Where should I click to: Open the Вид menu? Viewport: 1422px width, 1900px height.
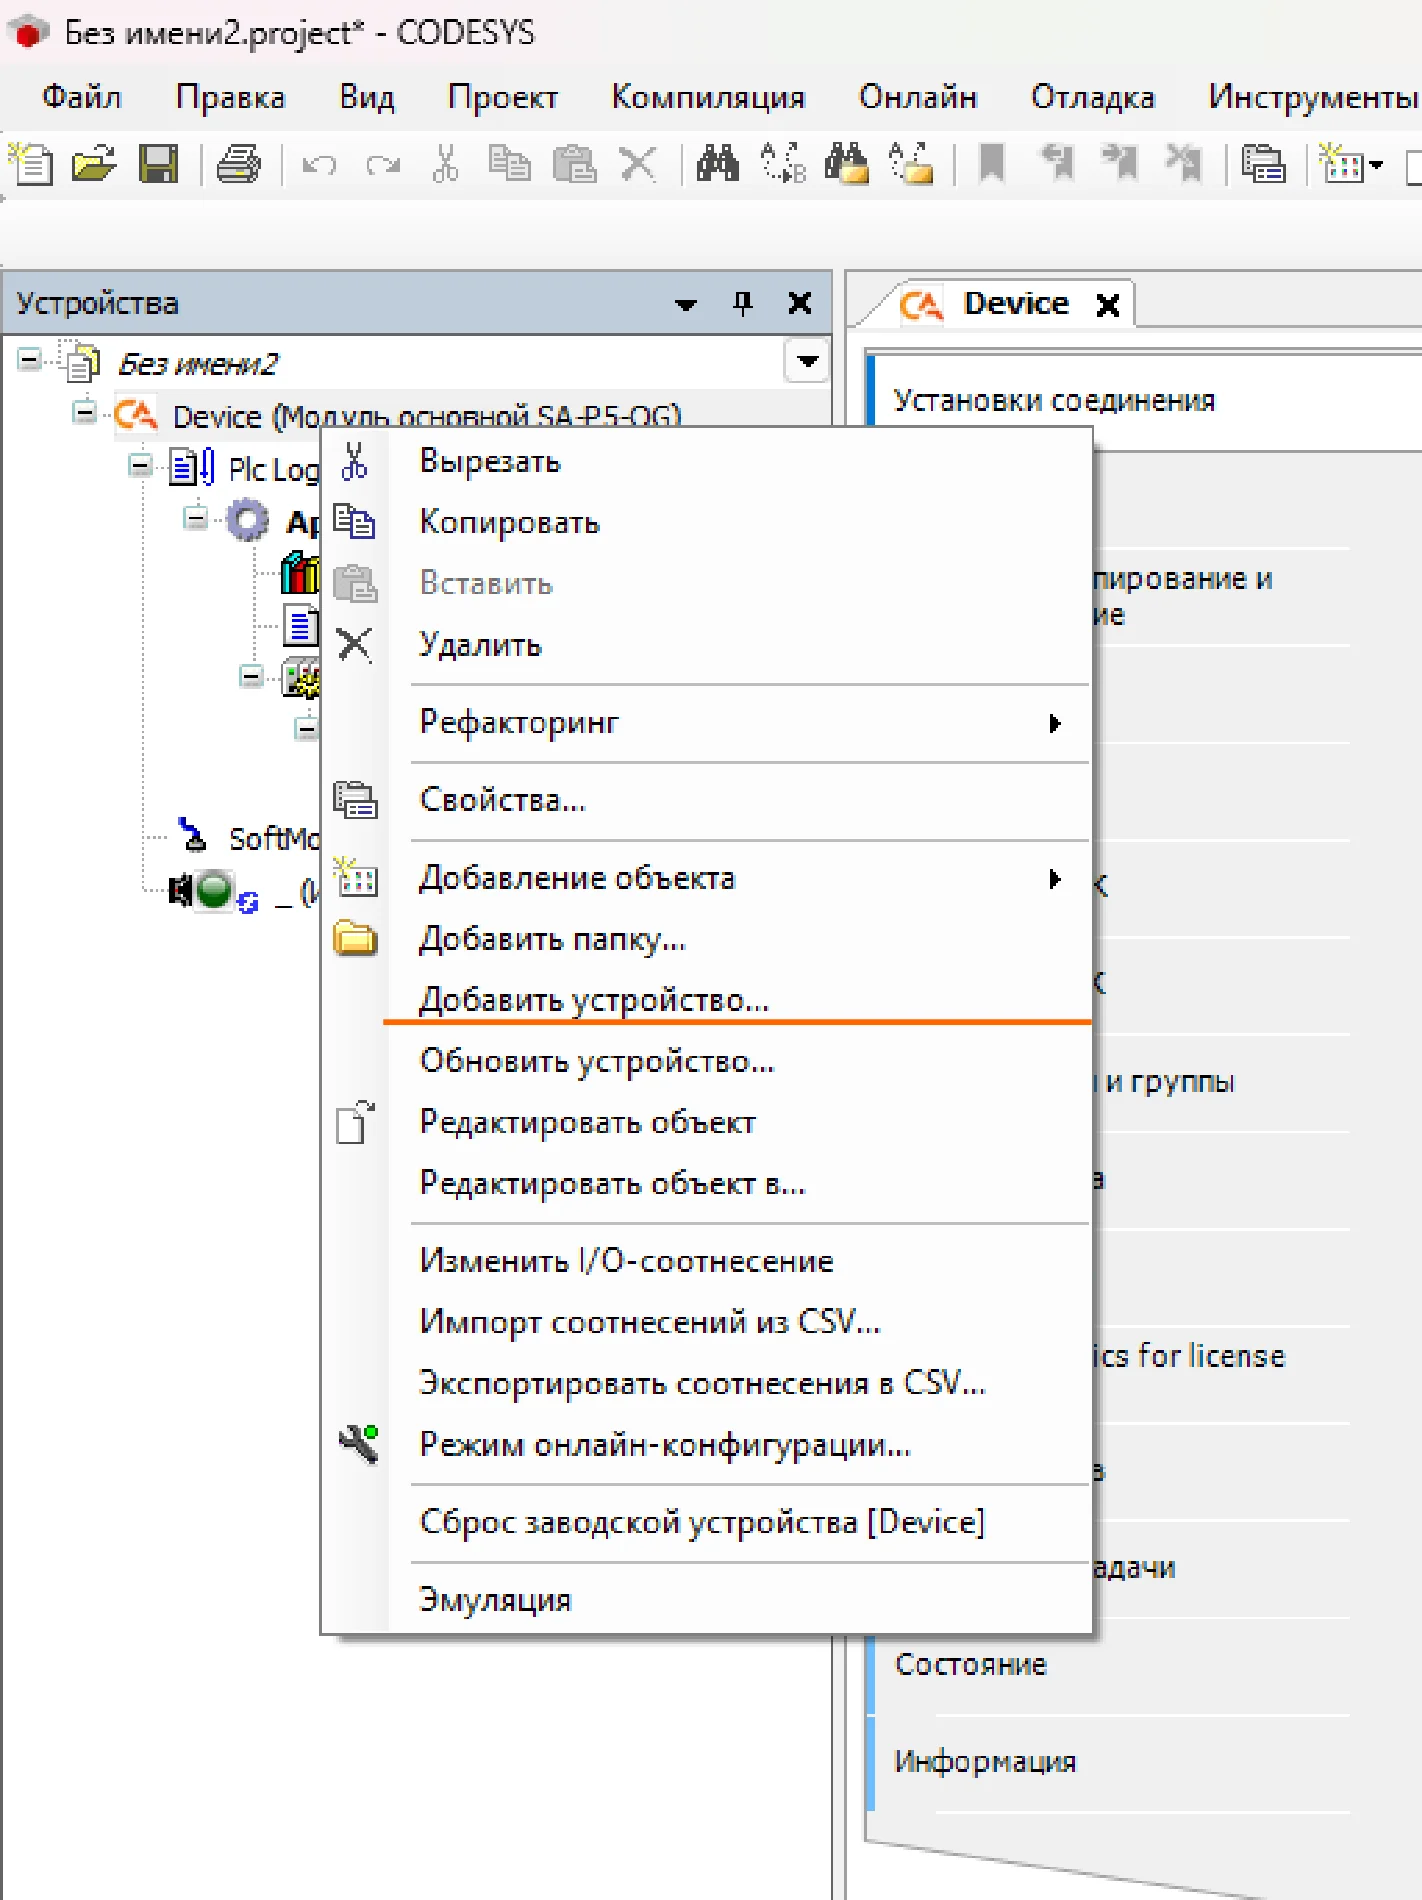click(x=367, y=97)
